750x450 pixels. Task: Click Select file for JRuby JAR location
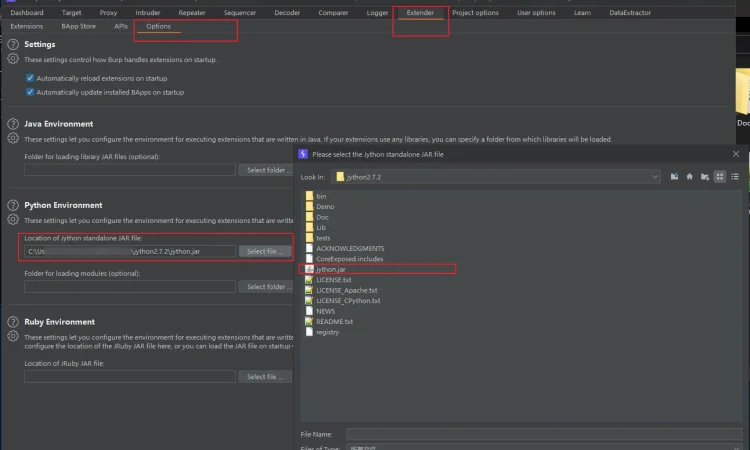point(266,376)
